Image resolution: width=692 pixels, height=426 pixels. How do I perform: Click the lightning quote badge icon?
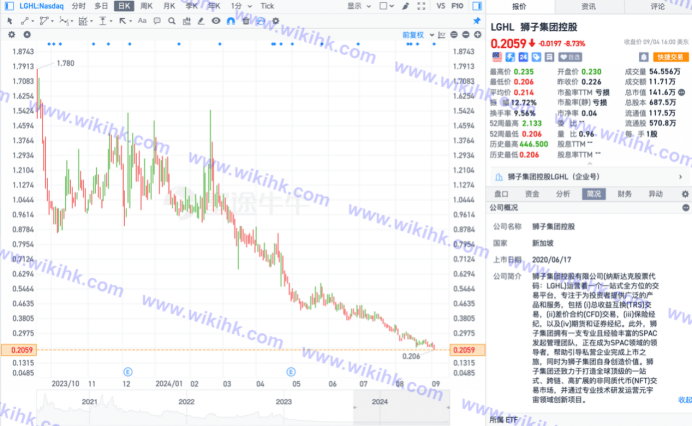(510, 57)
